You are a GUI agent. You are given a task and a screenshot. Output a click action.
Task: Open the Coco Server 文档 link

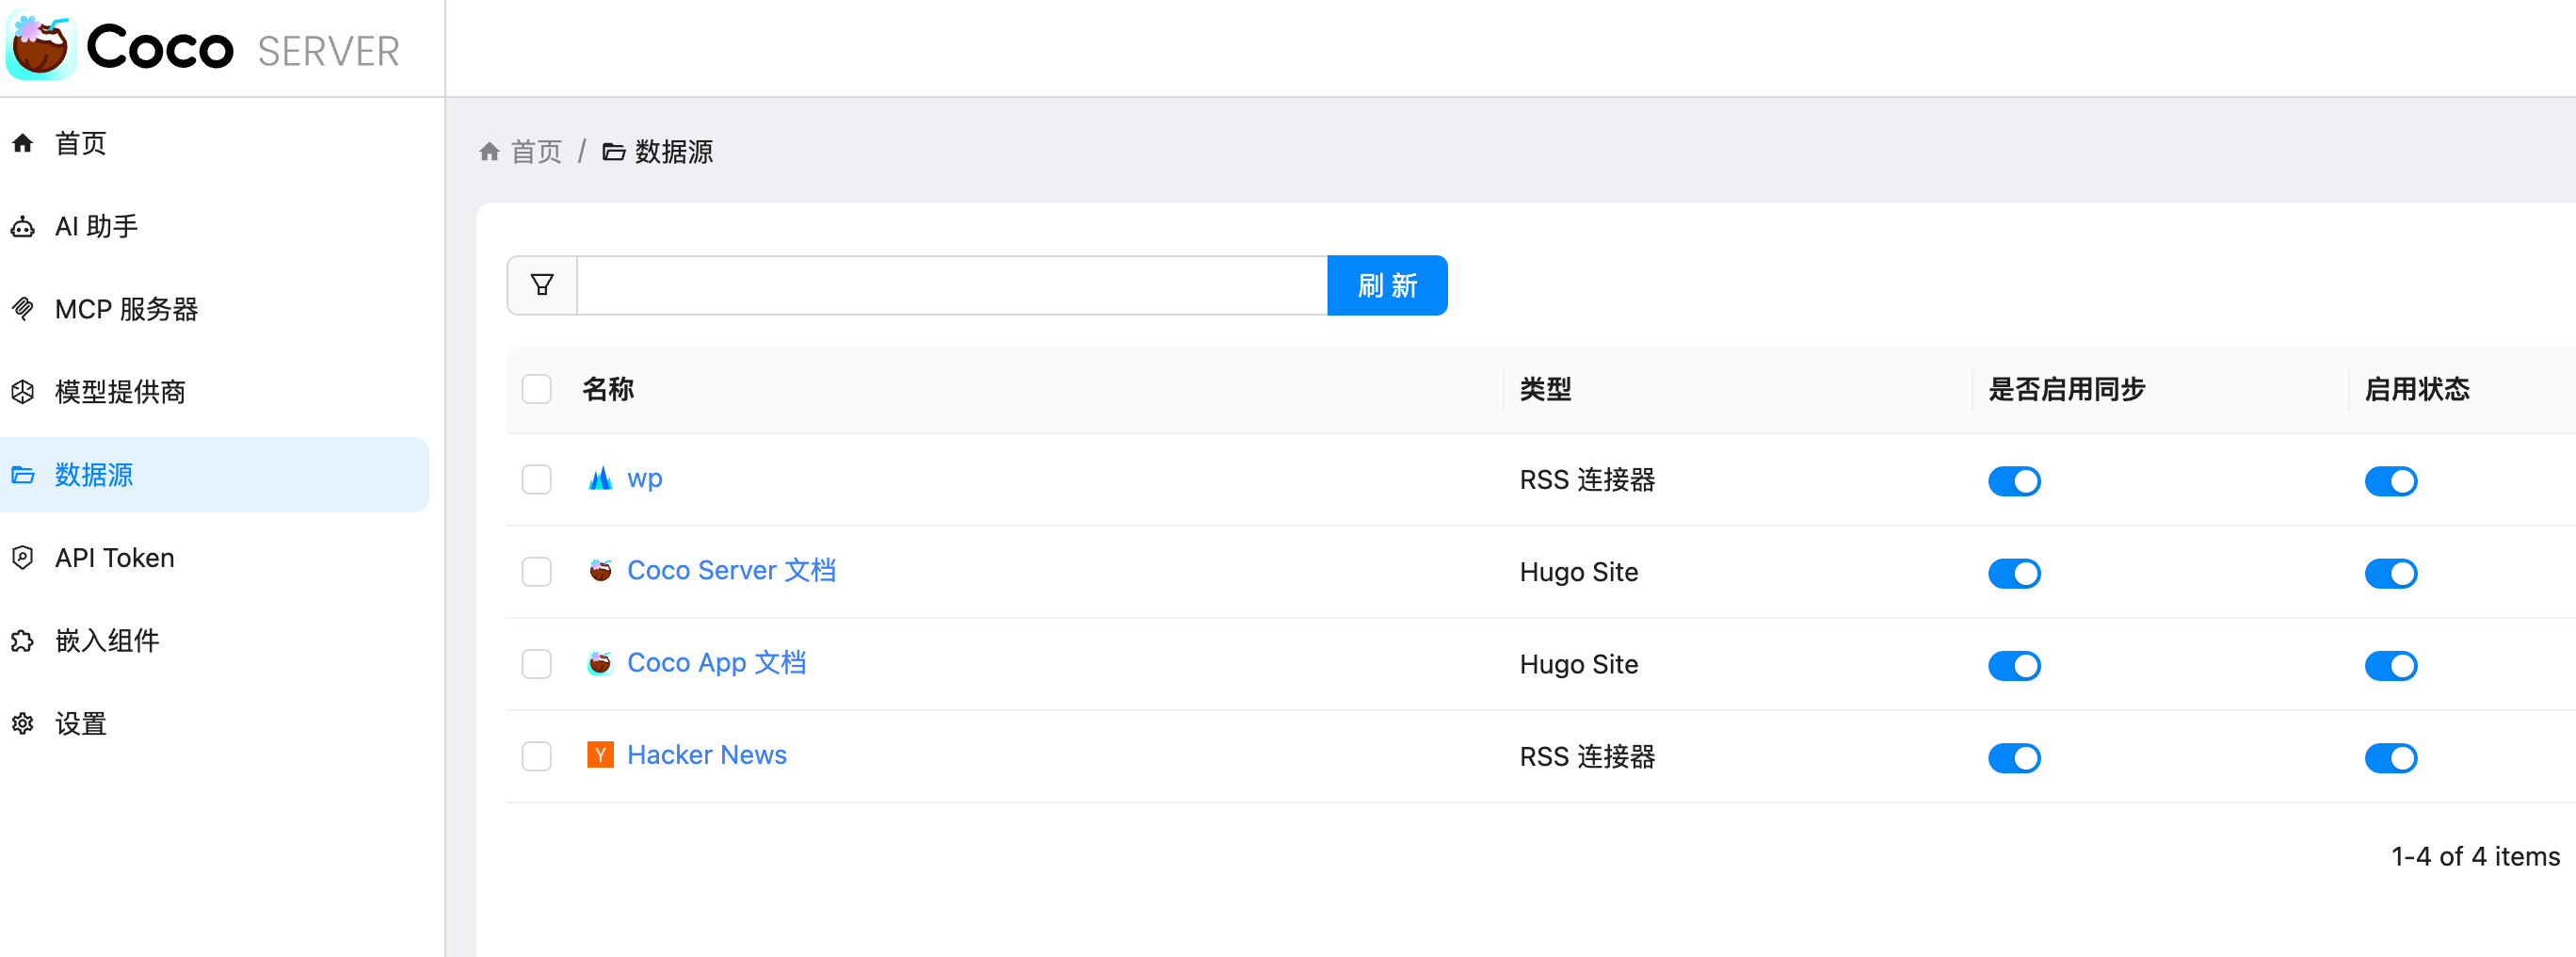pyautogui.click(x=731, y=570)
